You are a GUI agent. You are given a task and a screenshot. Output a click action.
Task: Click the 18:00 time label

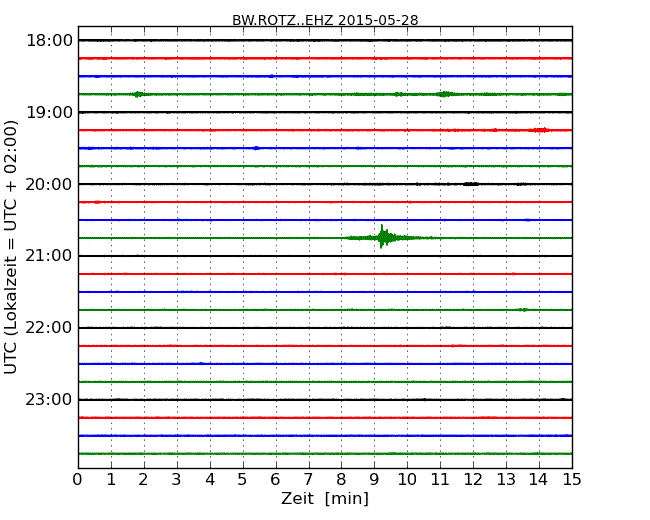pos(49,41)
